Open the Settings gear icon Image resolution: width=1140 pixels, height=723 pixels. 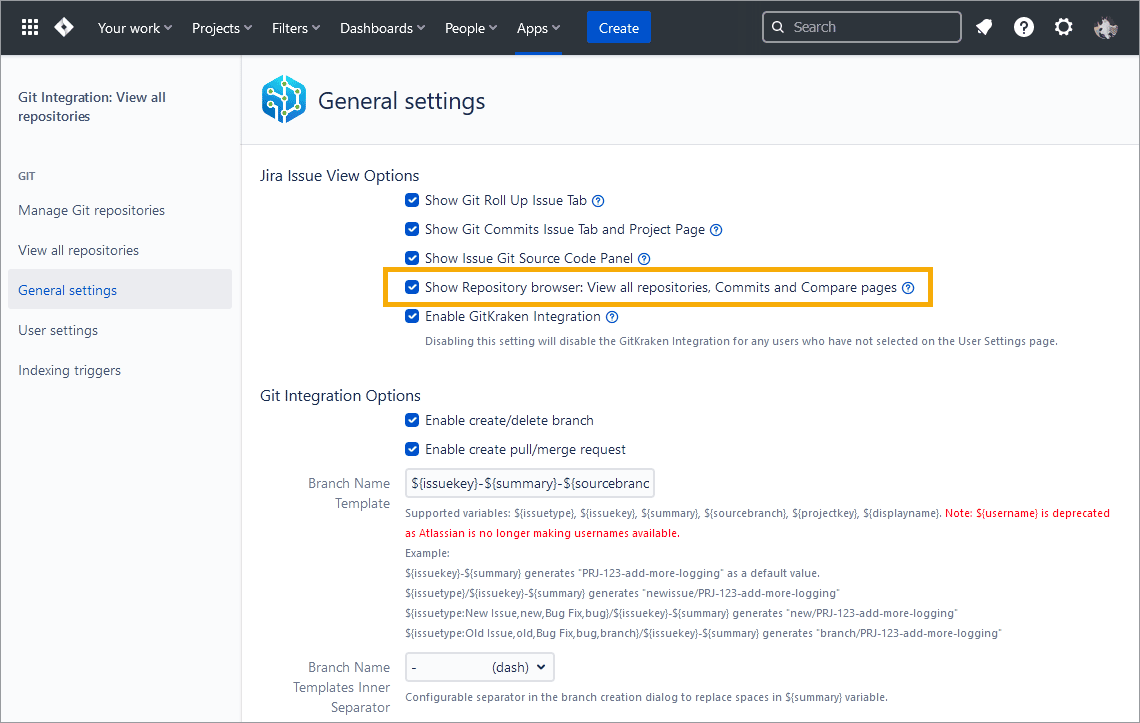tap(1064, 28)
